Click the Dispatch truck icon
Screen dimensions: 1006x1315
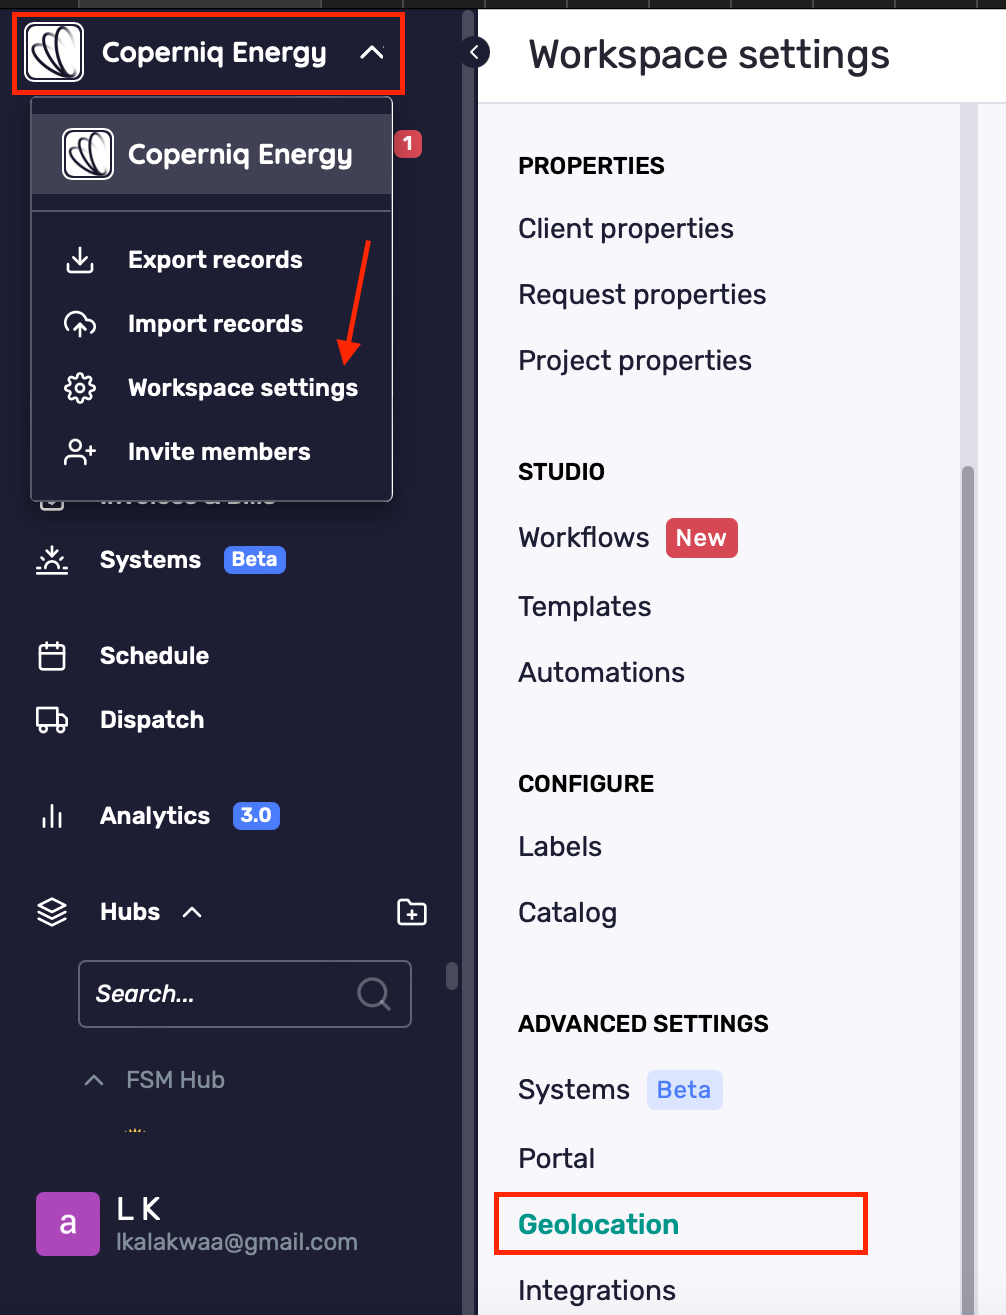(x=52, y=720)
